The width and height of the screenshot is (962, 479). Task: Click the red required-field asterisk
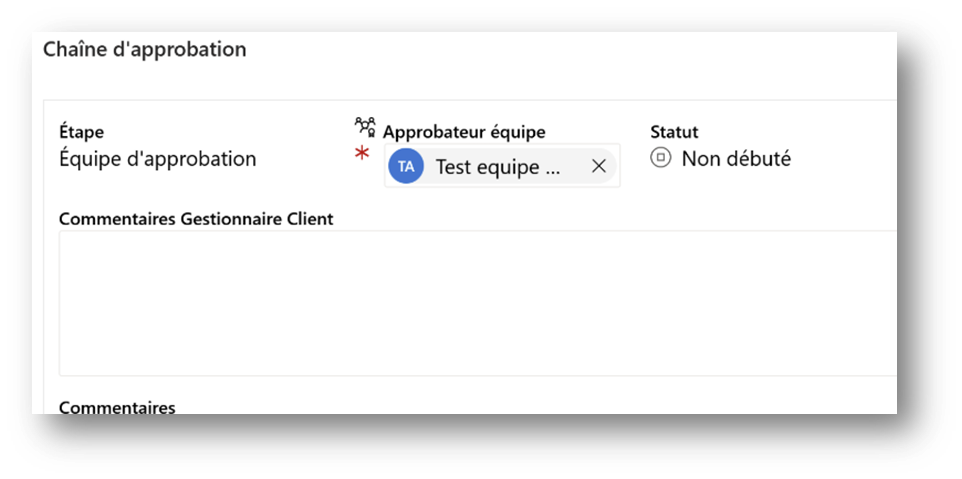pyautogui.click(x=362, y=155)
